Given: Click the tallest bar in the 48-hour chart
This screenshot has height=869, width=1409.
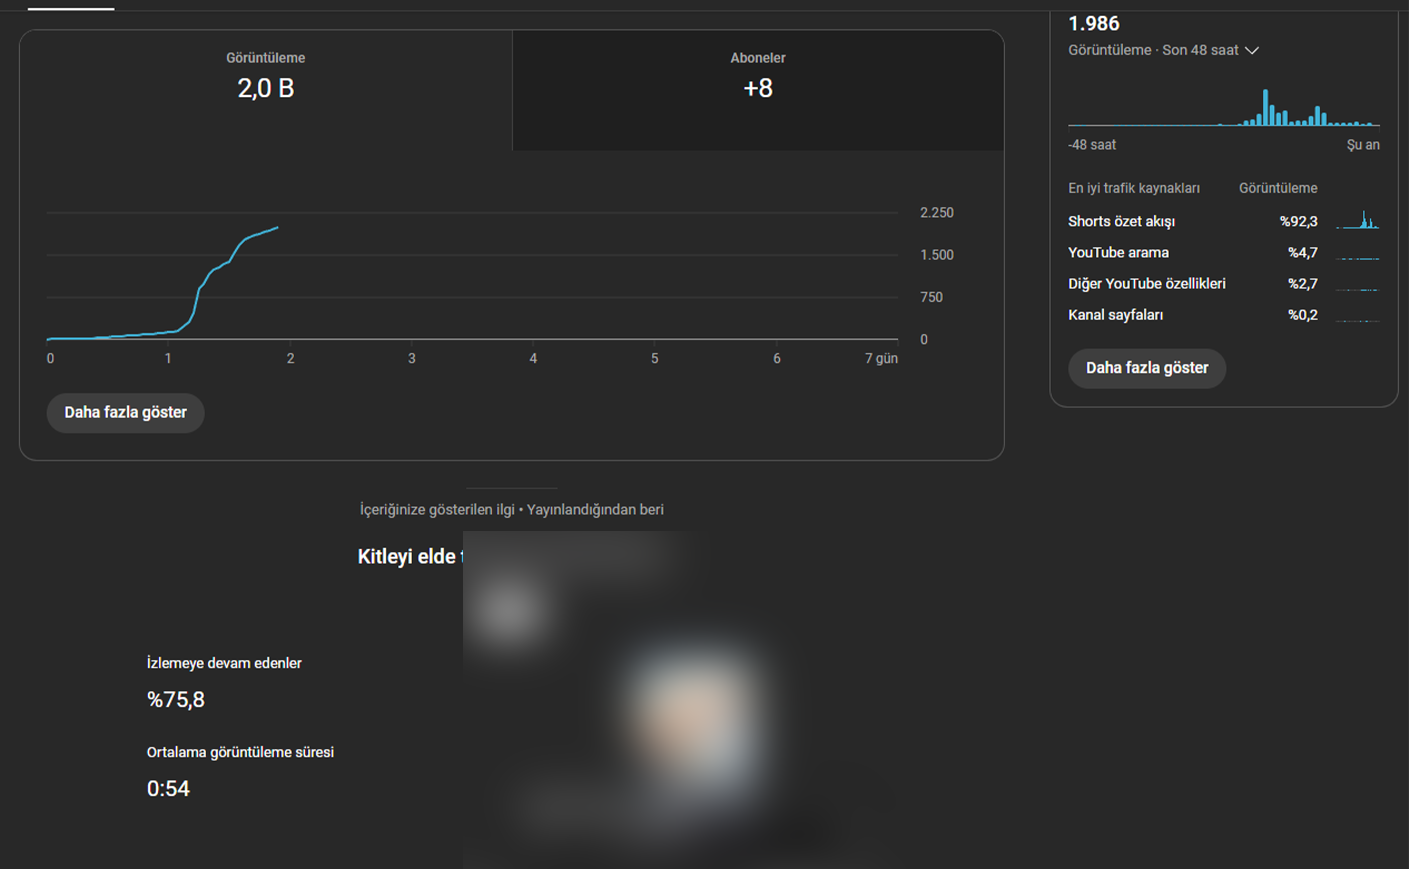Looking at the screenshot, I should 1265,108.
